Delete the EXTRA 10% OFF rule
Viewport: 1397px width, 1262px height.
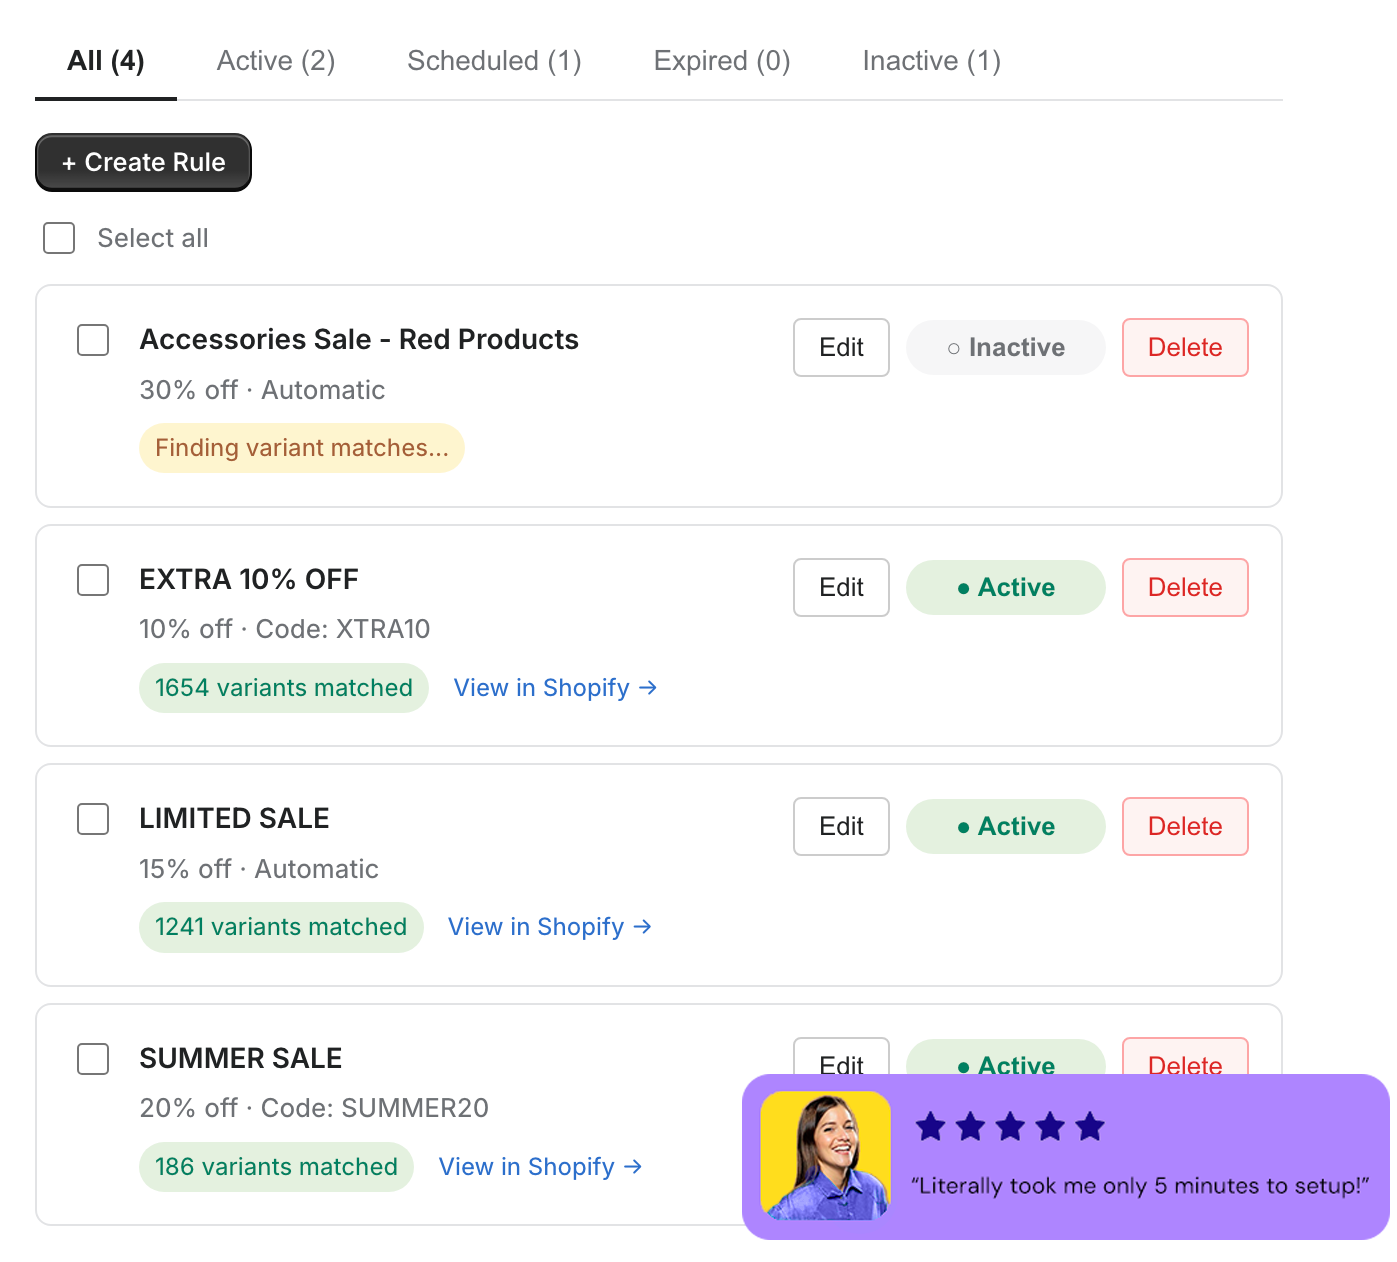tap(1185, 588)
